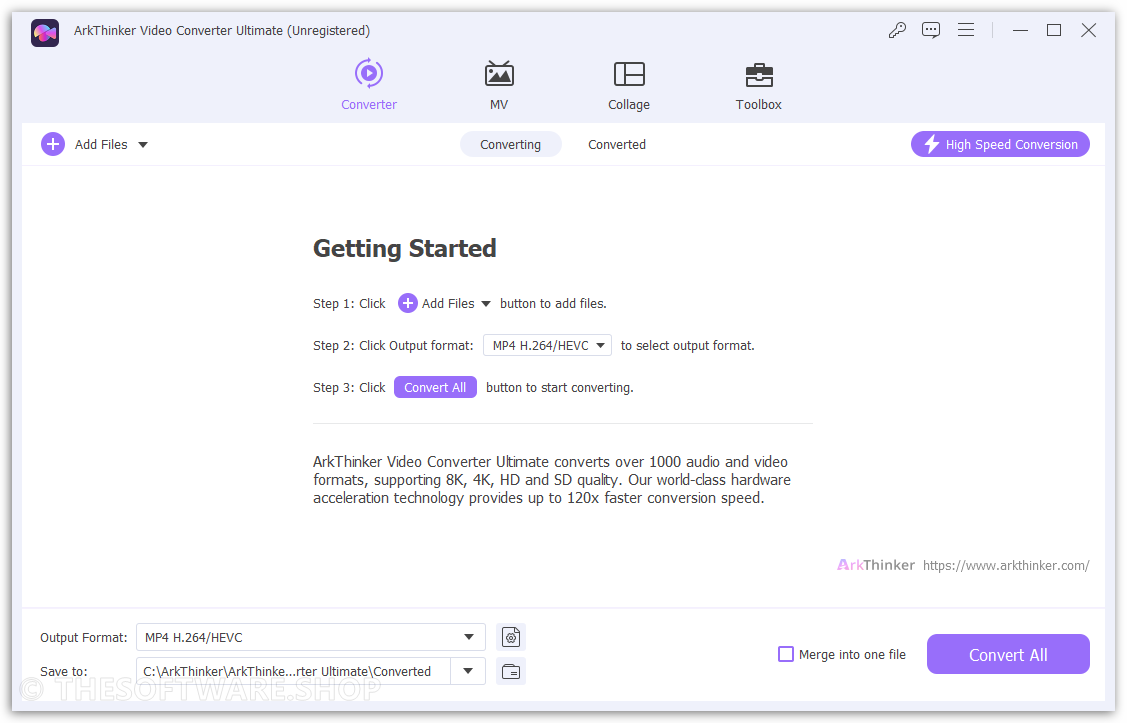Click the top-left purple plus icon
The height and width of the screenshot is (723, 1127).
click(x=52, y=144)
